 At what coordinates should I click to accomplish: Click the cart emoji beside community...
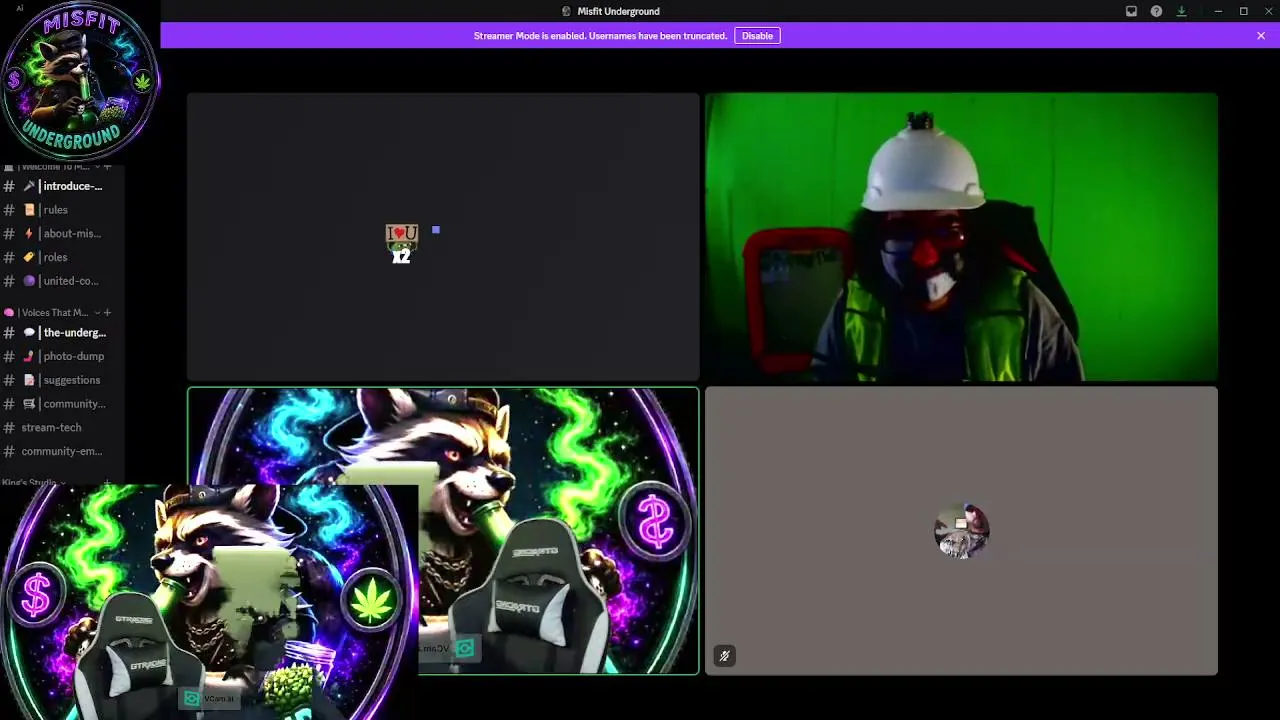[29, 404]
